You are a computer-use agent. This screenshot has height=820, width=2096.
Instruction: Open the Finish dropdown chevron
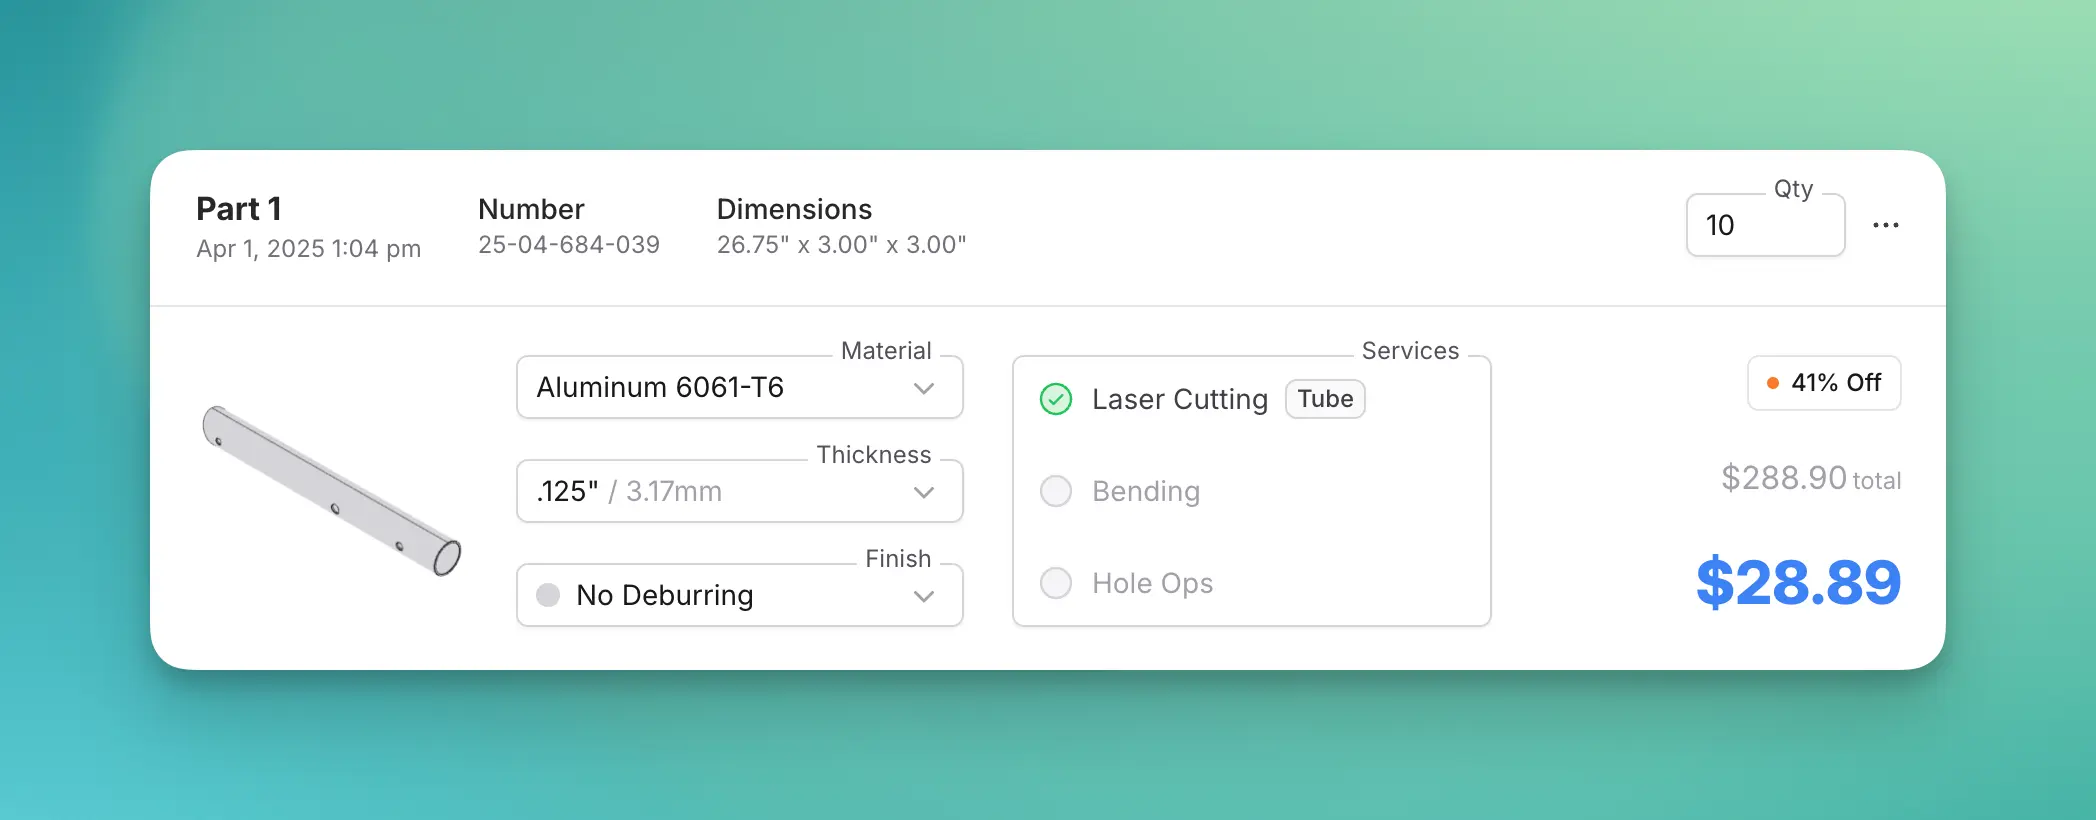pos(923,596)
